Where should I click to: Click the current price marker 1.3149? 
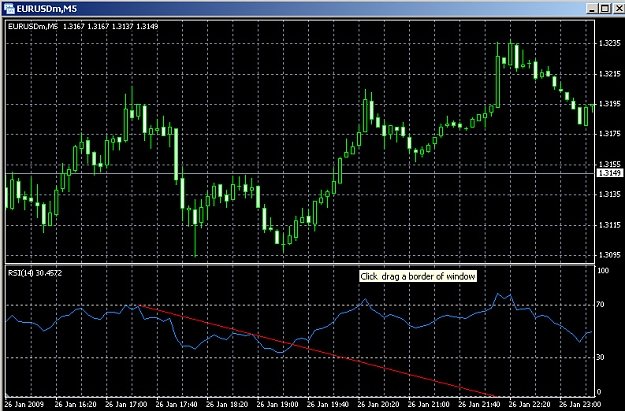click(609, 173)
